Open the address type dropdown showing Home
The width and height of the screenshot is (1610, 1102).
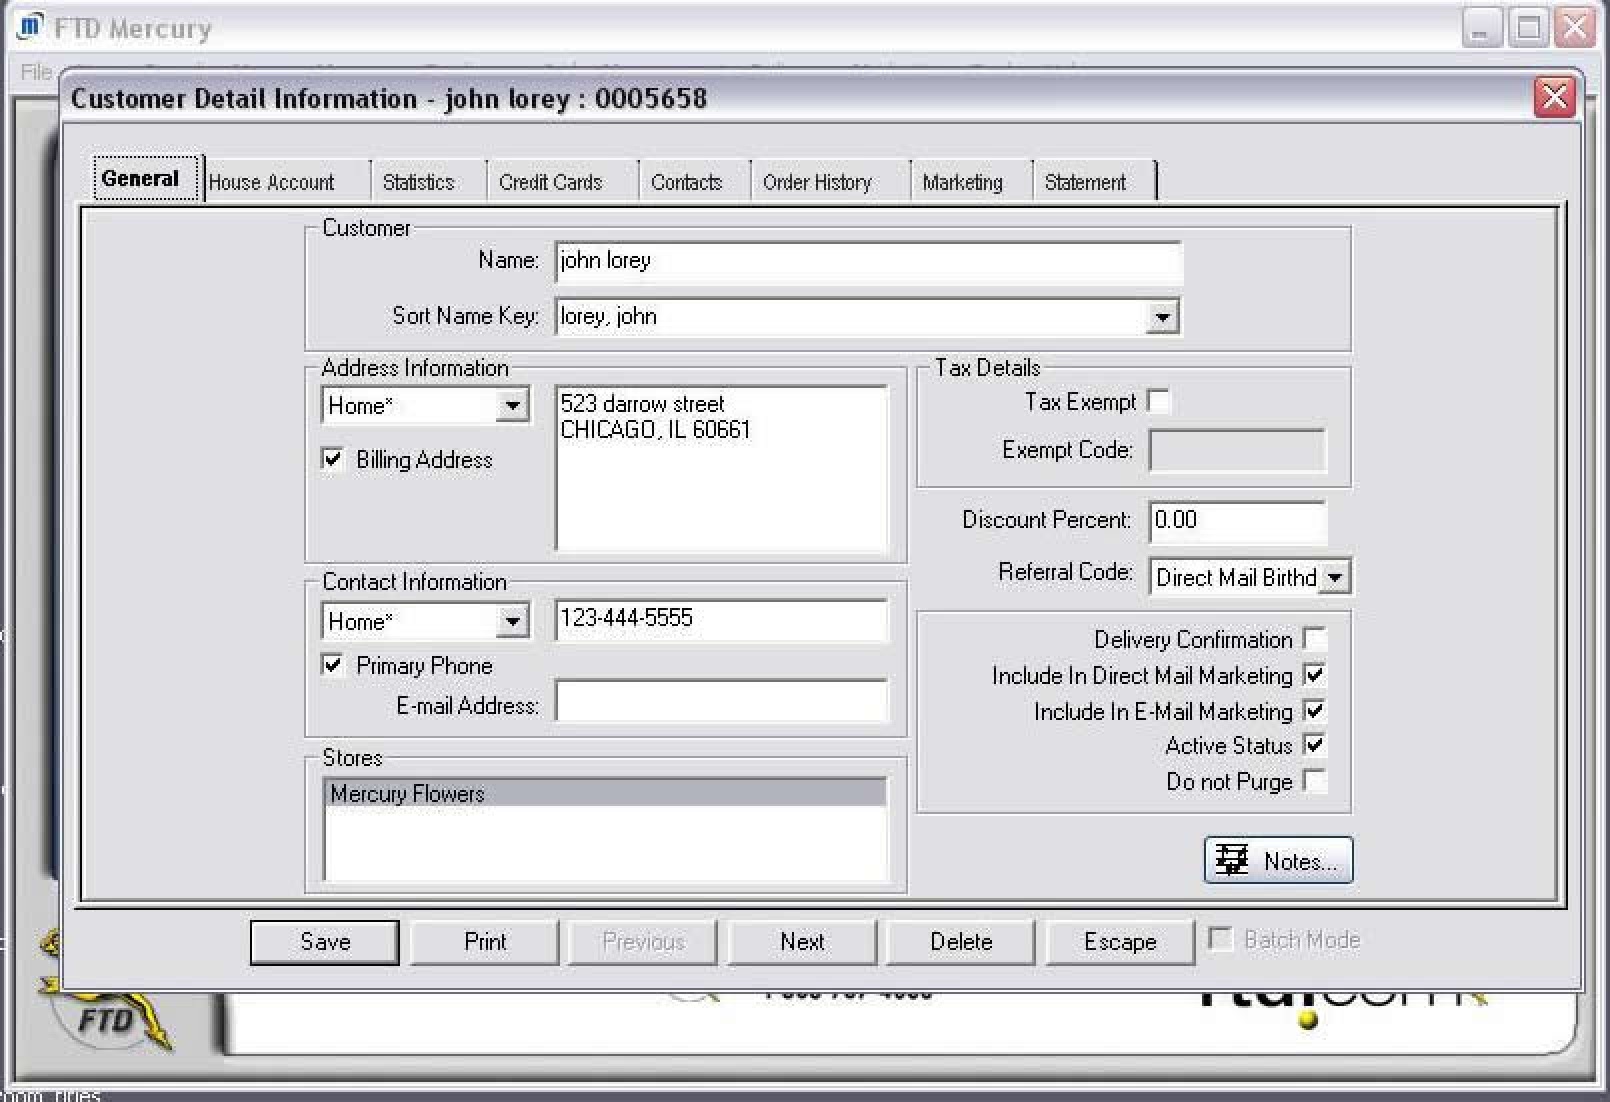(513, 405)
